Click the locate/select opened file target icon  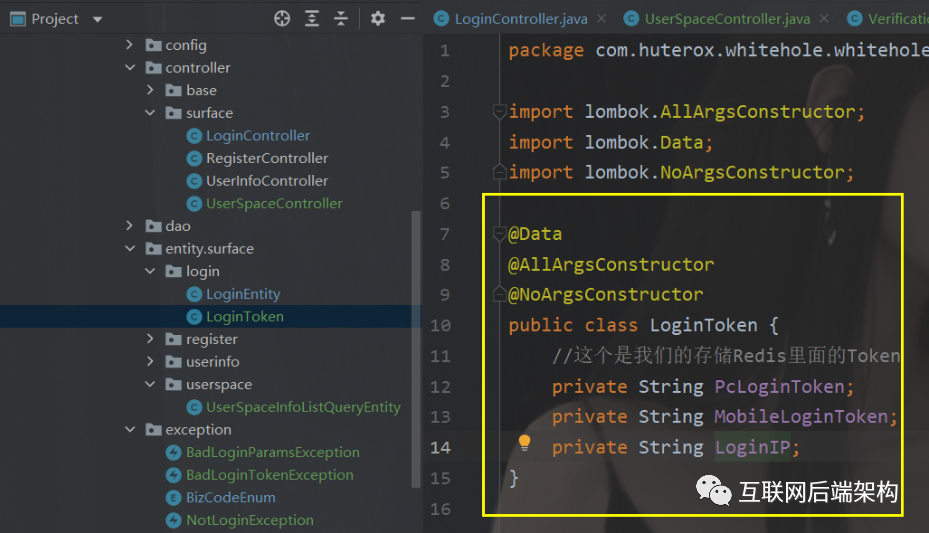click(x=282, y=19)
